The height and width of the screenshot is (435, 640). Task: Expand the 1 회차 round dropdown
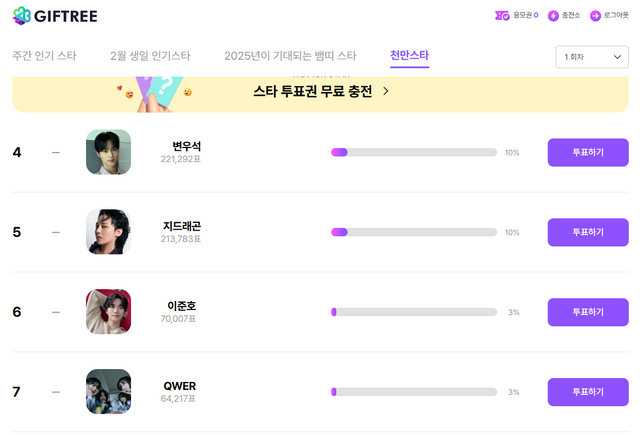click(x=591, y=57)
